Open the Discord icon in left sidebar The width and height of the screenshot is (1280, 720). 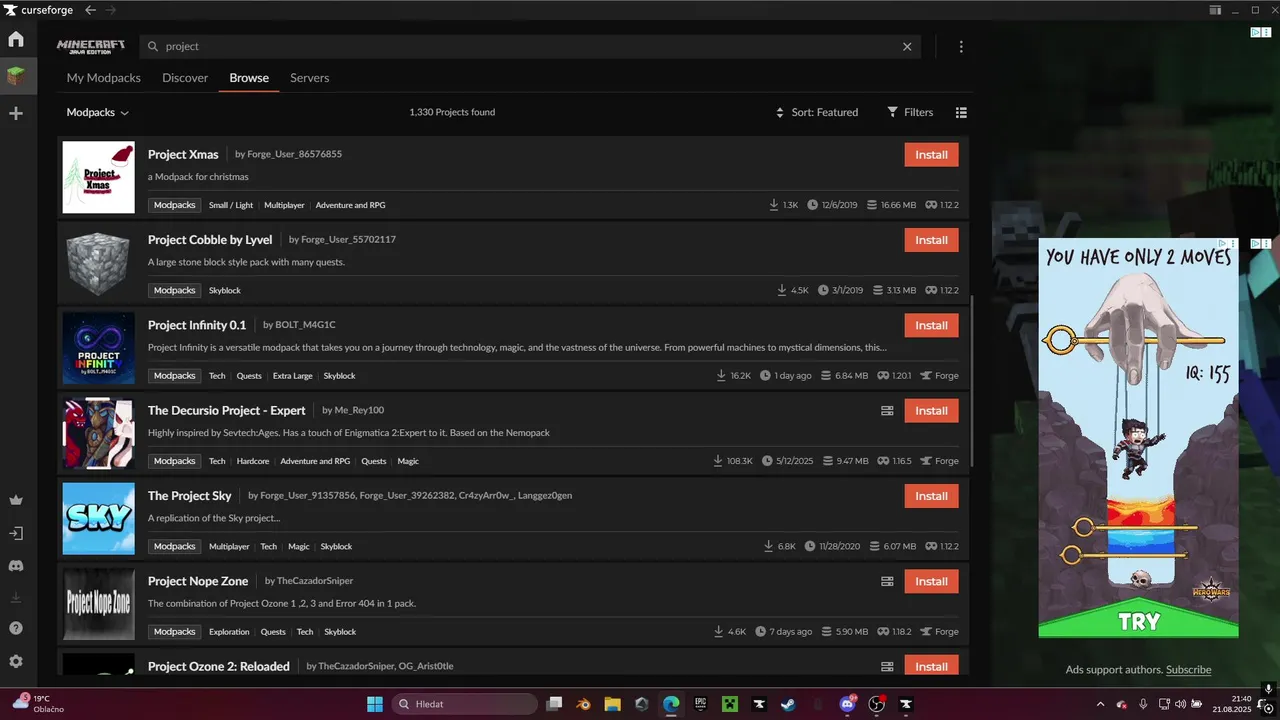pos(16,566)
